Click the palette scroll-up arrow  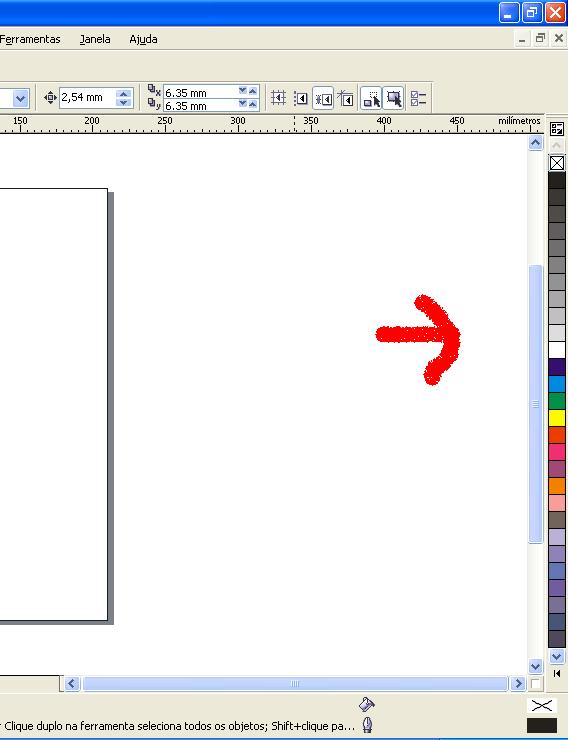pos(557,146)
